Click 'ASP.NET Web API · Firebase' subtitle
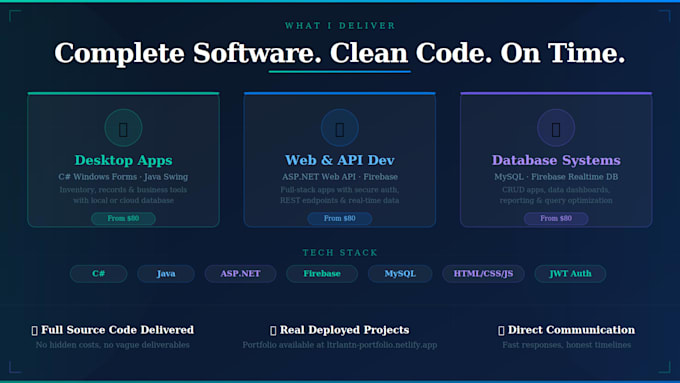The width and height of the screenshot is (680, 383). coord(340,177)
